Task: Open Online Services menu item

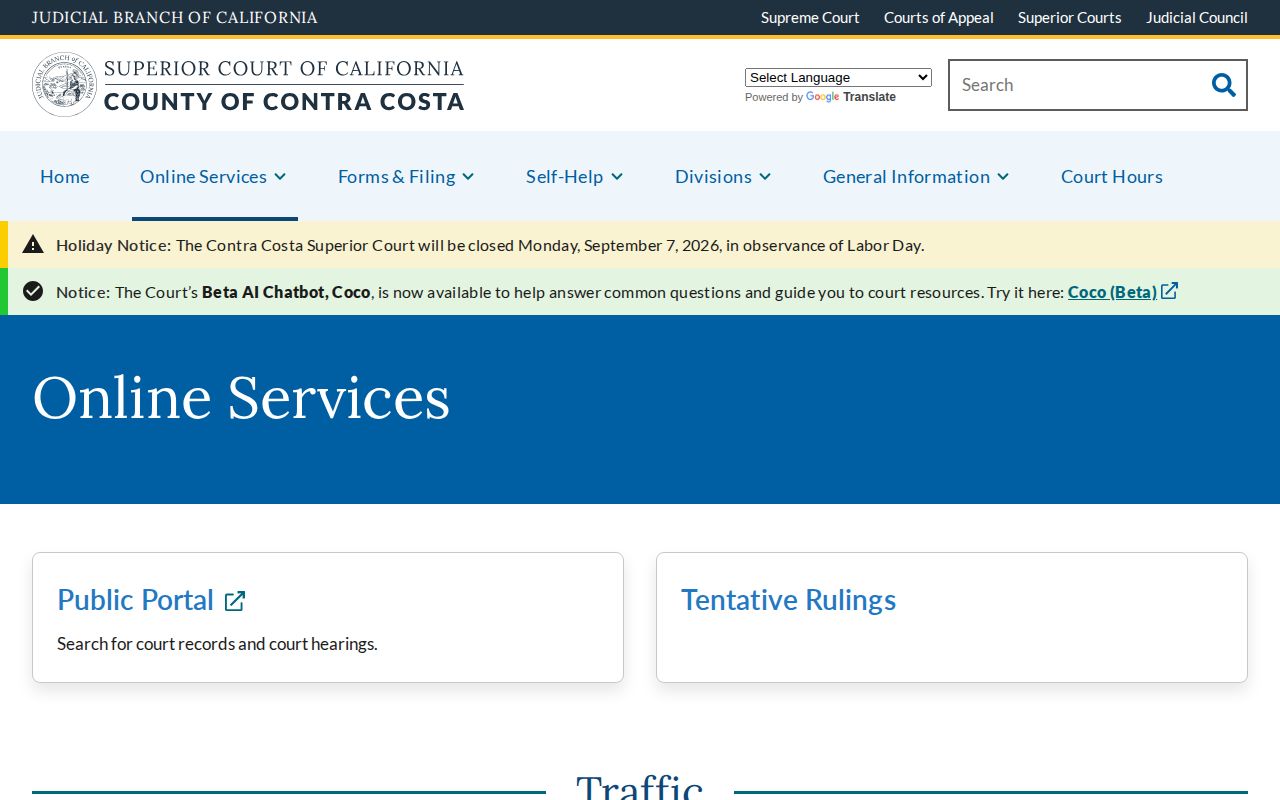Action: [203, 176]
